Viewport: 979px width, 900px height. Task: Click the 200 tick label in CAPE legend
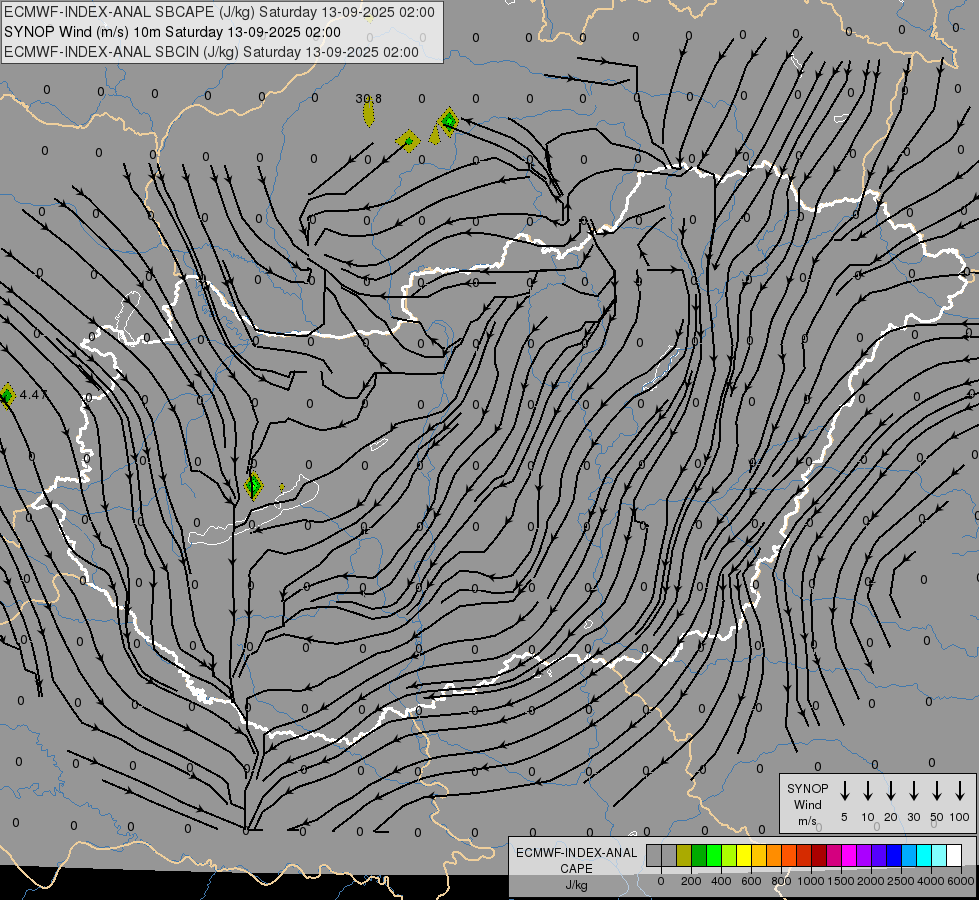pyautogui.click(x=691, y=881)
